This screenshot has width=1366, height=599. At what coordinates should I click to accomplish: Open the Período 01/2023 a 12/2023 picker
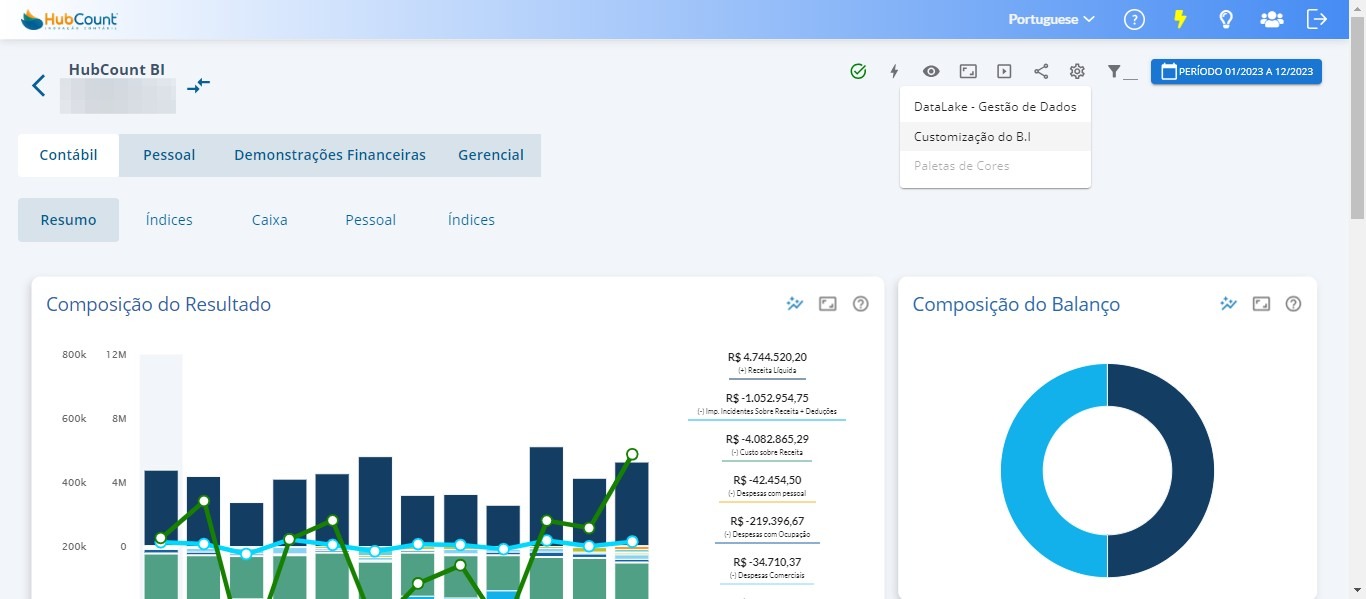pos(1236,72)
